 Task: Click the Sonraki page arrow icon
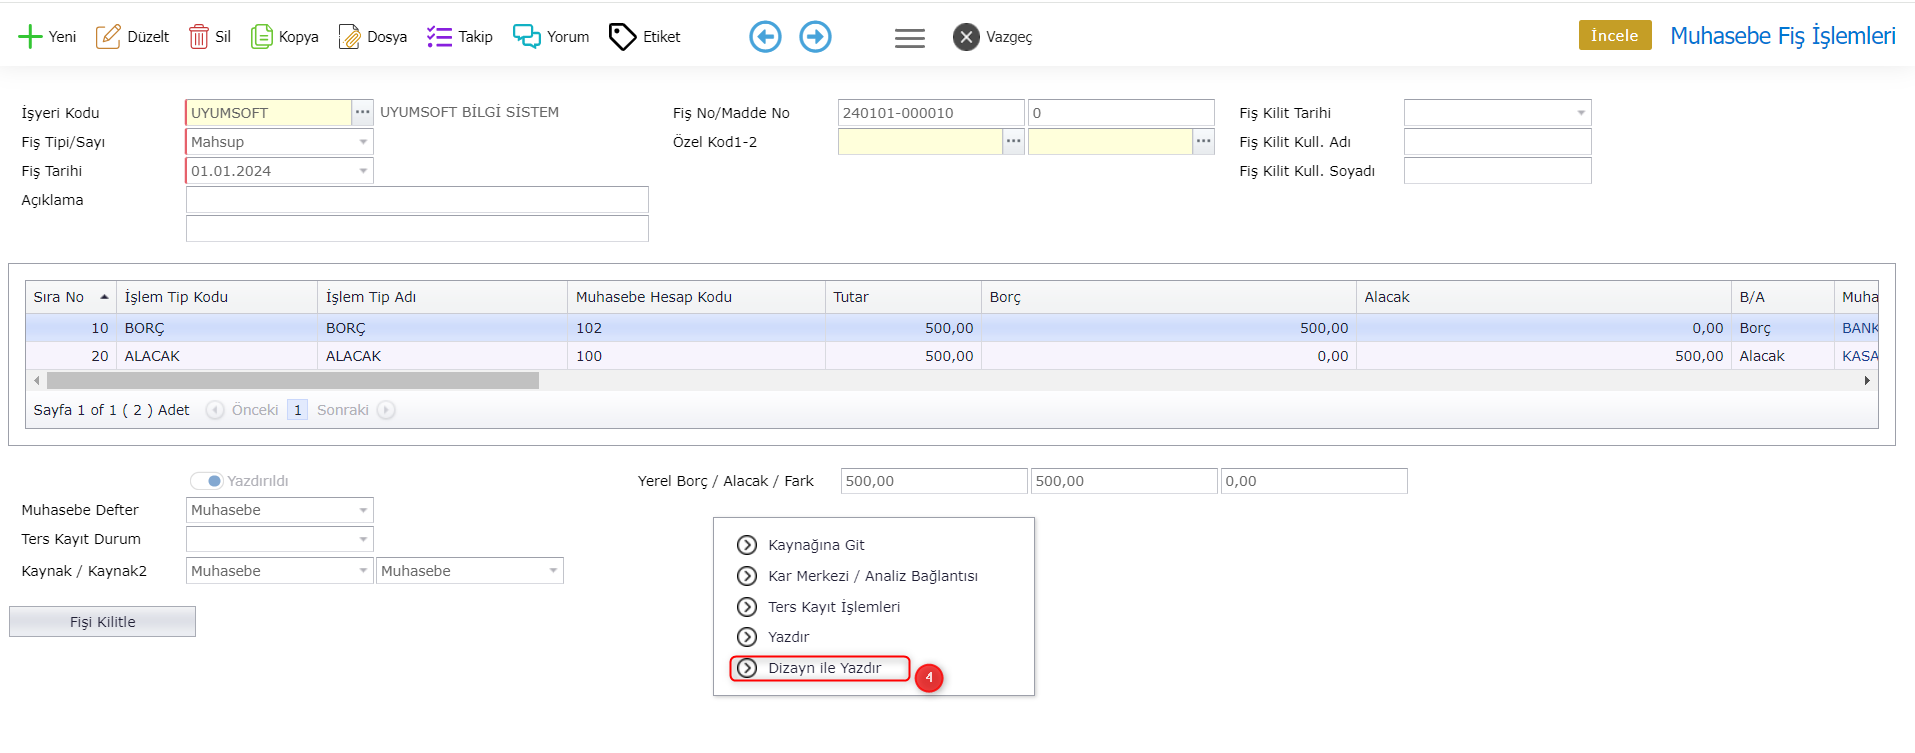click(x=386, y=410)
